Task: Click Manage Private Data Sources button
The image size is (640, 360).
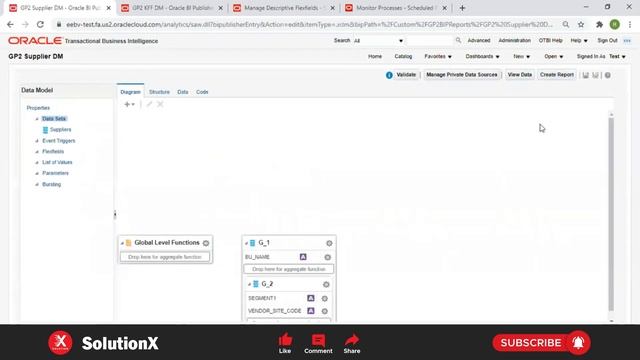Action: click(462, 75)
